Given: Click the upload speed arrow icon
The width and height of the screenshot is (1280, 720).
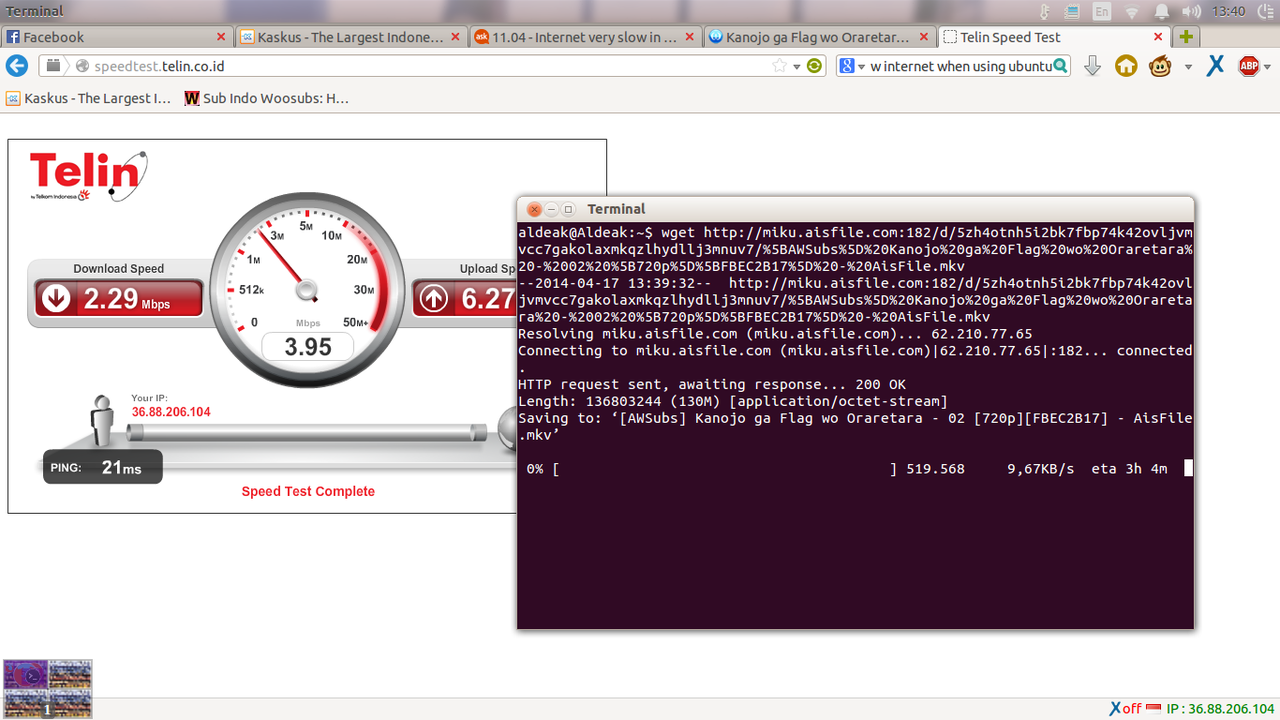Looking at the screenshot, I should click(433, 298).
